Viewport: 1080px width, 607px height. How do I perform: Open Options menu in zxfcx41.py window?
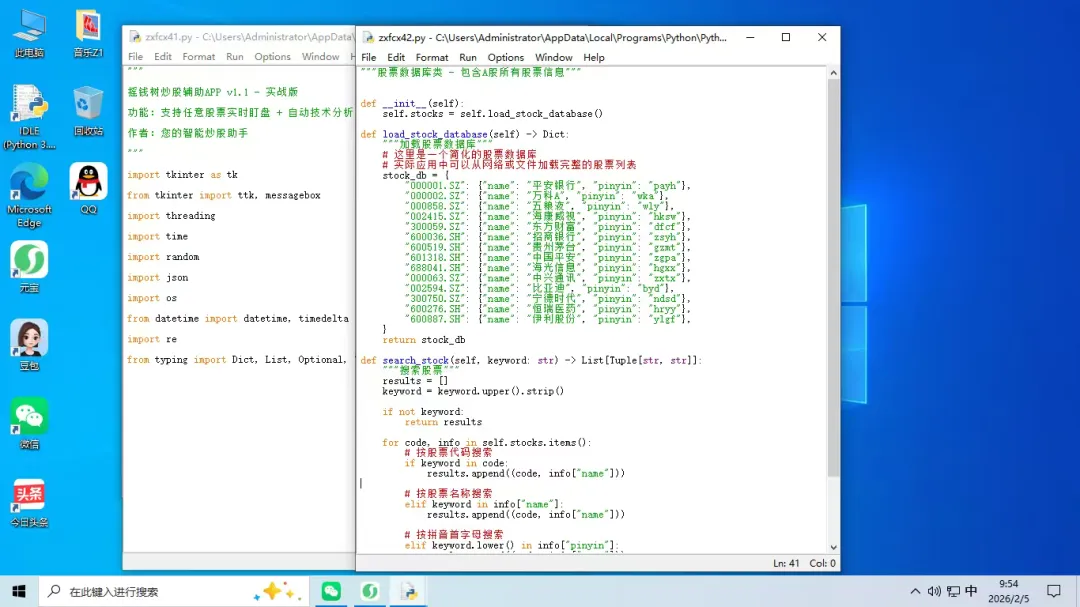[x=272, y=56]
